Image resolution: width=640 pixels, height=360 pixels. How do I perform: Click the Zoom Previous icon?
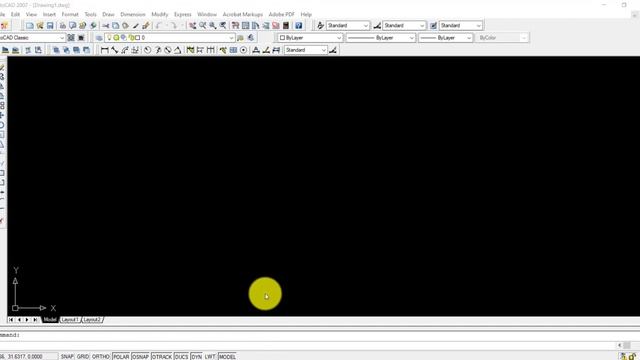[x=223, y=26]
